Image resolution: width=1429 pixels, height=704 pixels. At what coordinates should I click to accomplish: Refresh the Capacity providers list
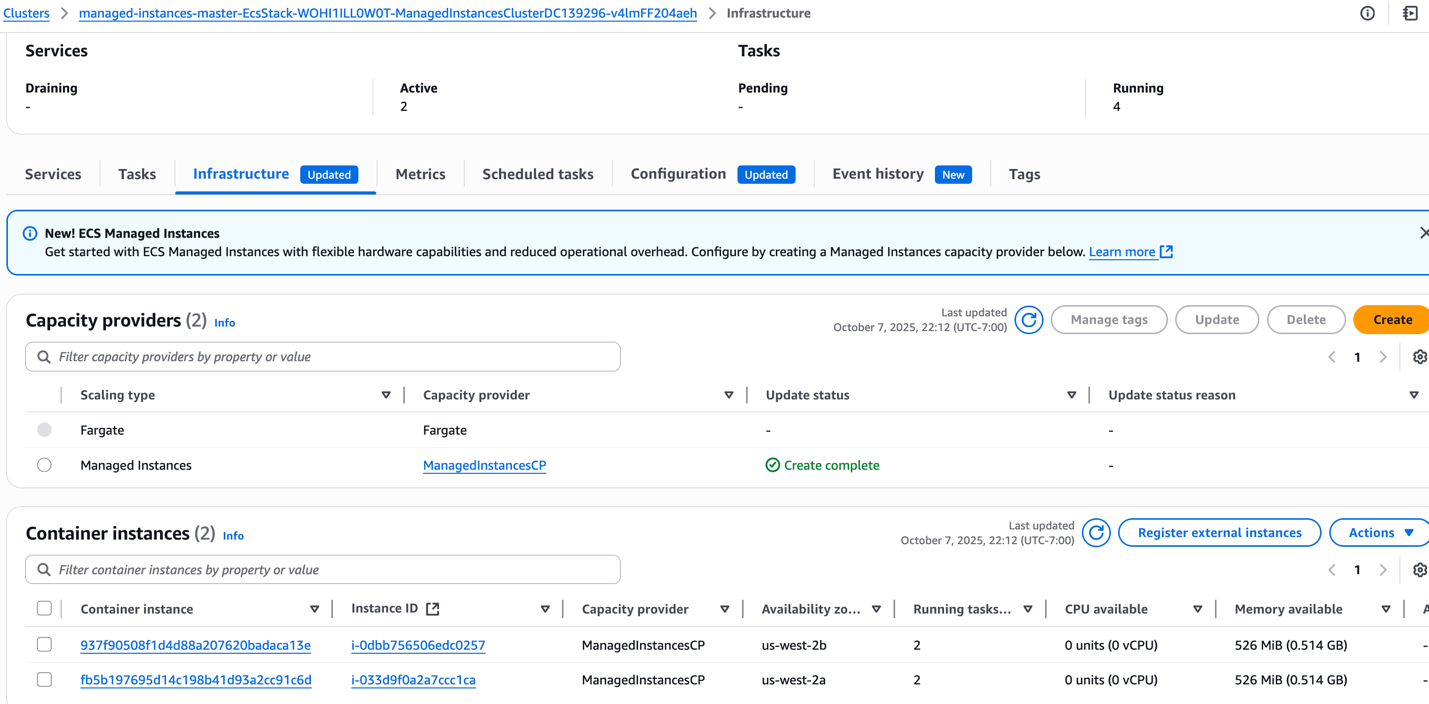tap(1028, 320)
